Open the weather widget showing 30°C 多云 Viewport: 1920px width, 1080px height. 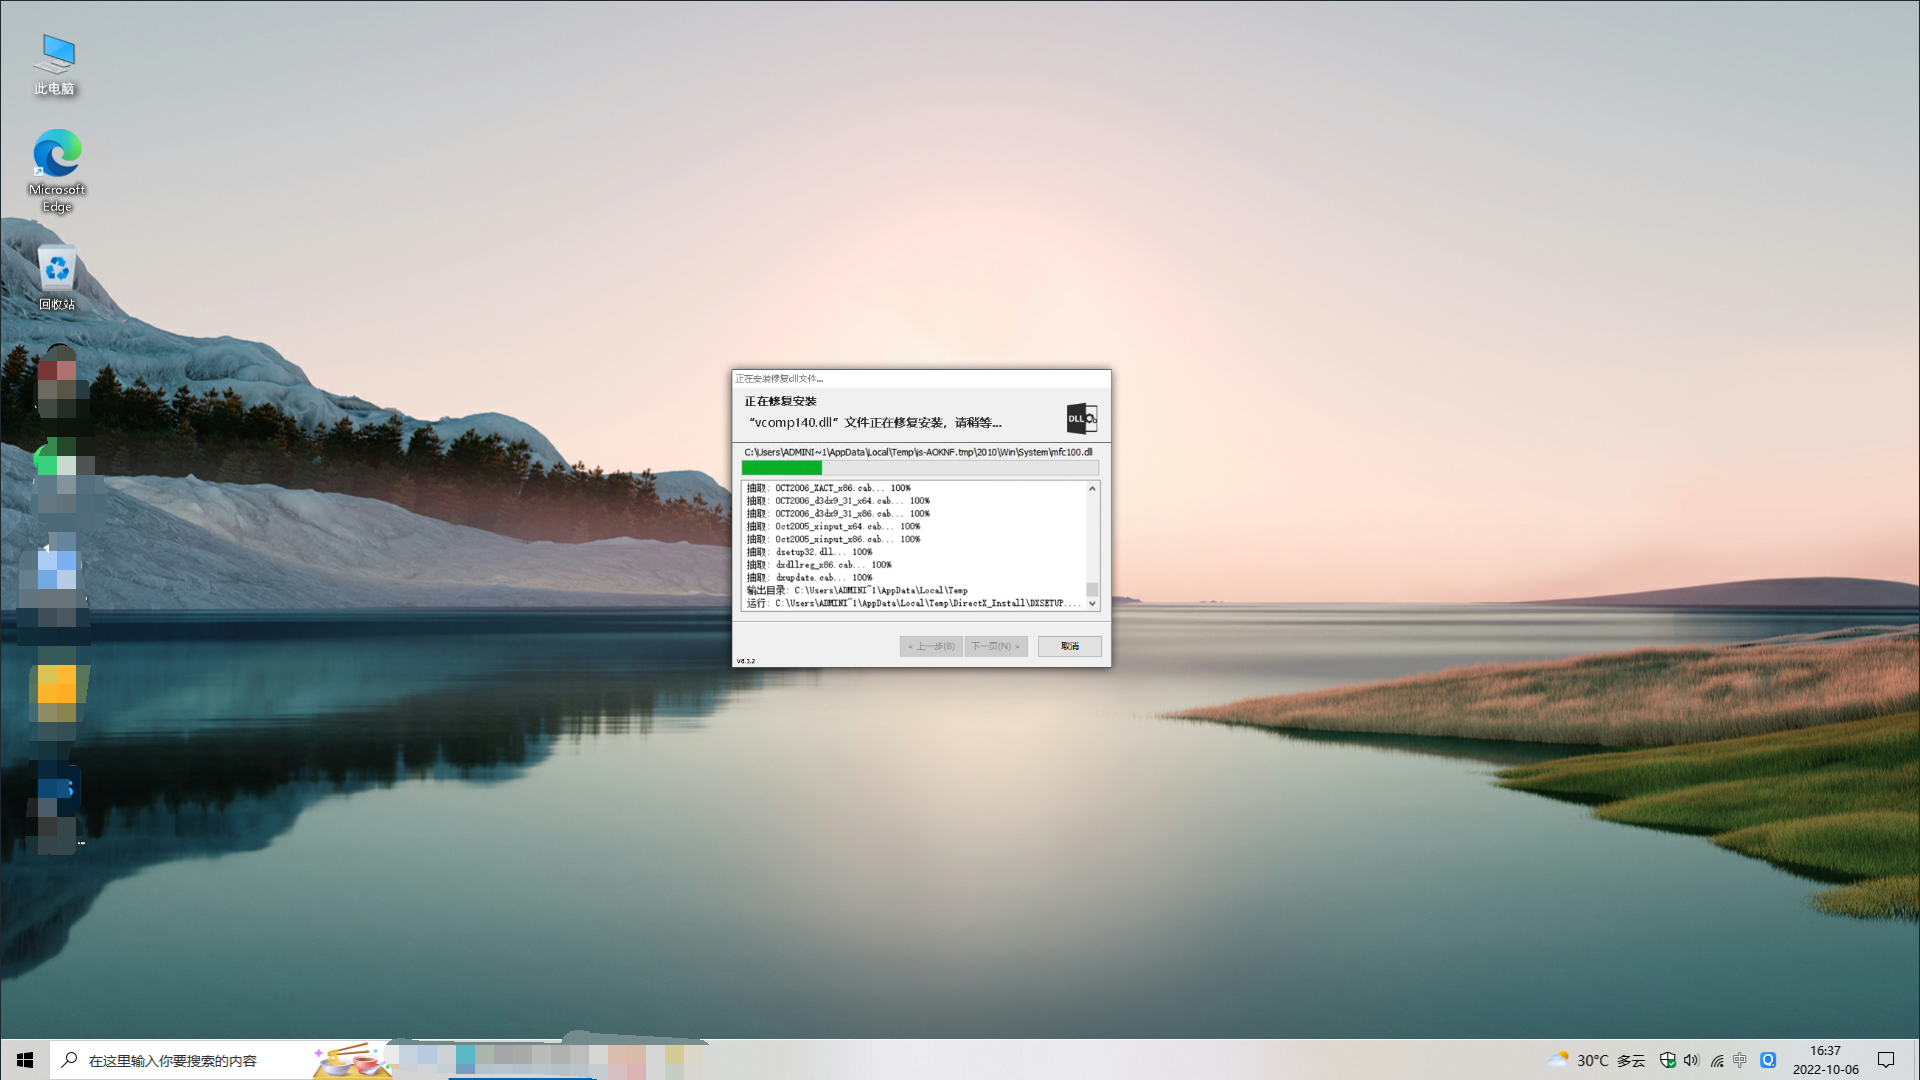[x=1596, y=1060]
